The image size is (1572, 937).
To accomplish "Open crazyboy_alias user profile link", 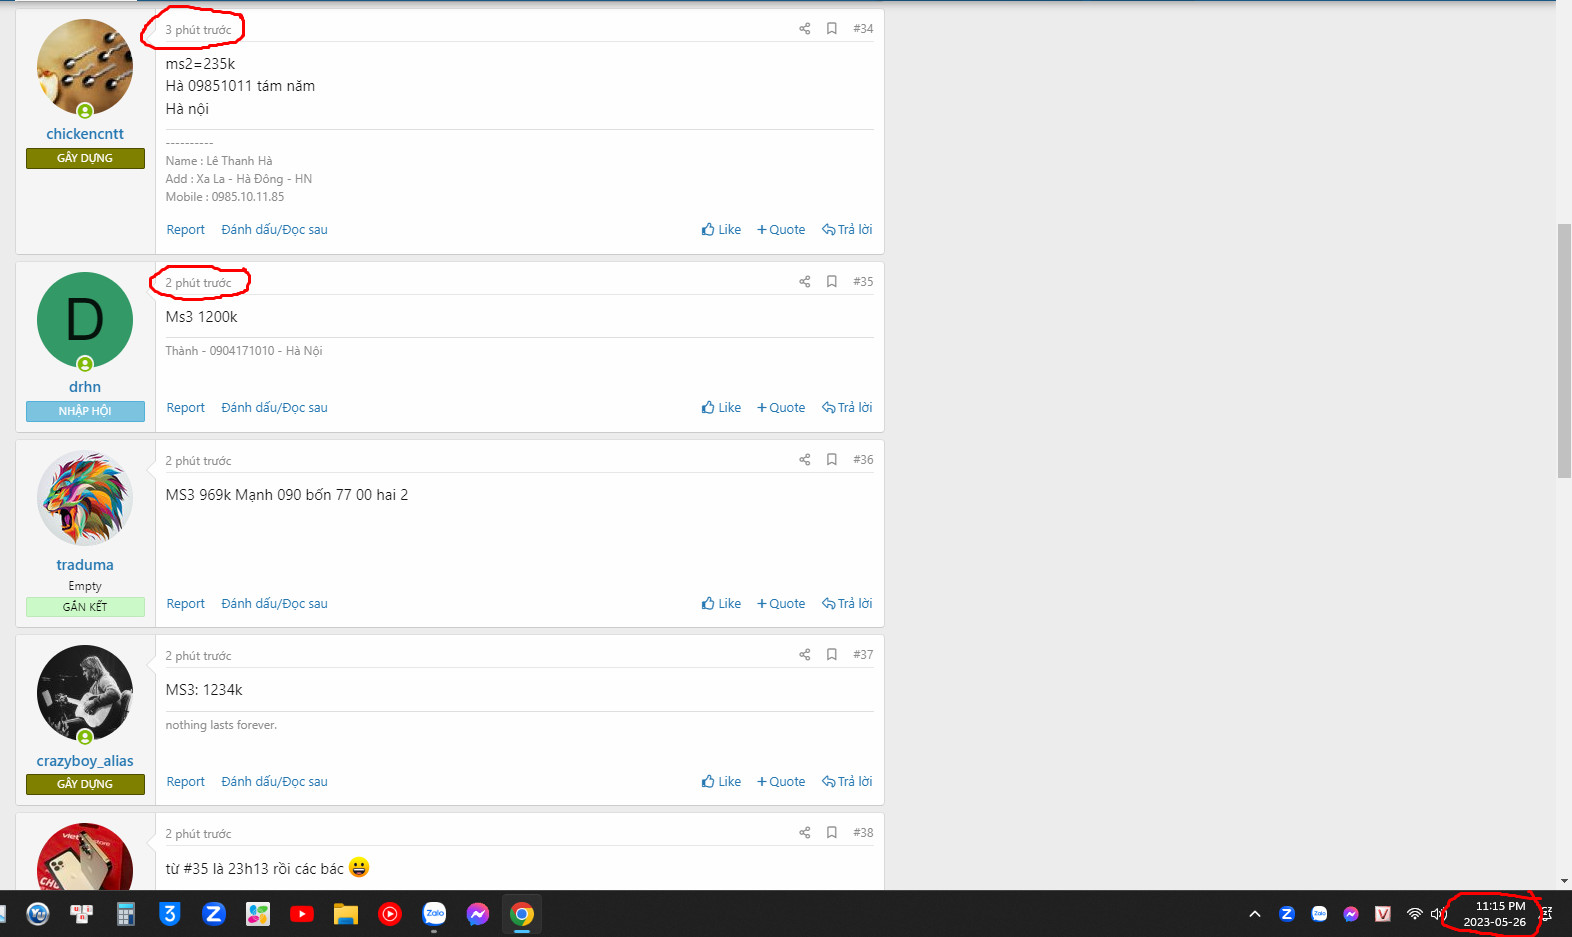I will pos(85,761).
